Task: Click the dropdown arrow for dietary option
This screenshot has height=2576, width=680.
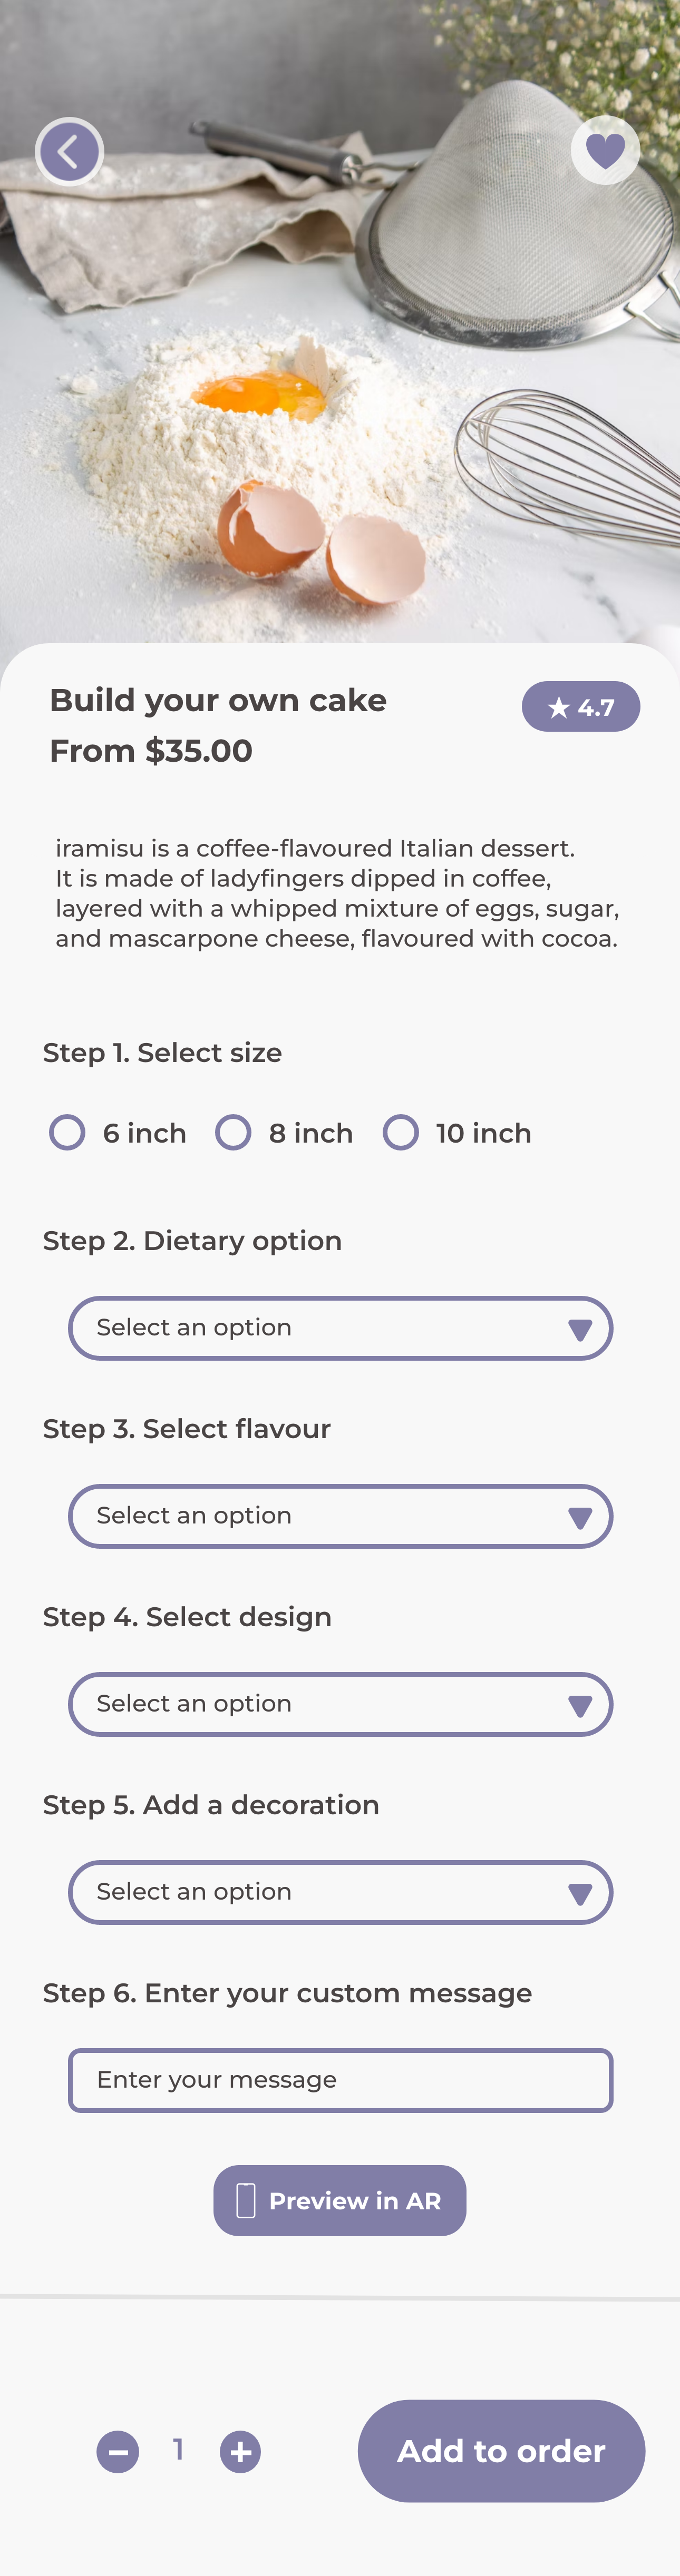Action: click(x=580, y=1329)
